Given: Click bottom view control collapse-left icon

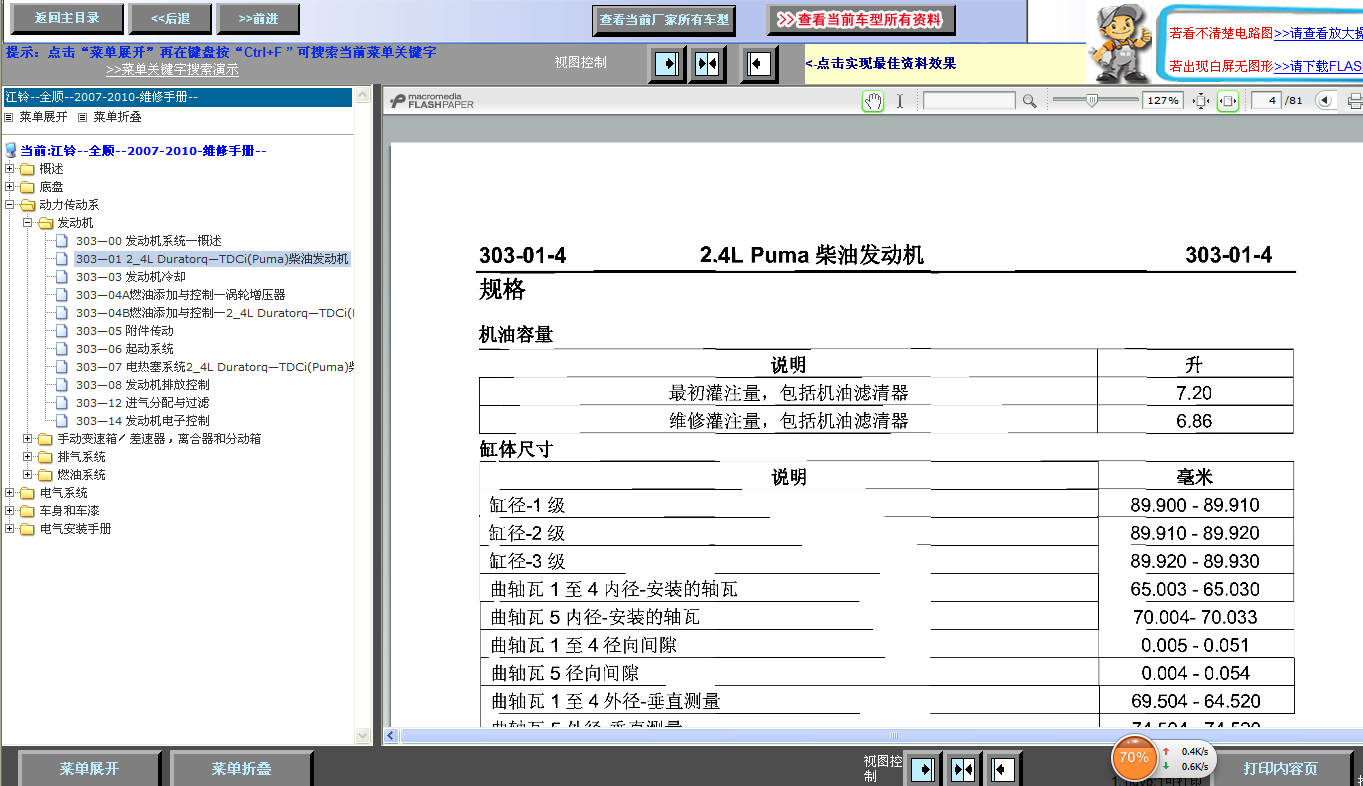Looking at the screenshot, I should coord(1004,769).
